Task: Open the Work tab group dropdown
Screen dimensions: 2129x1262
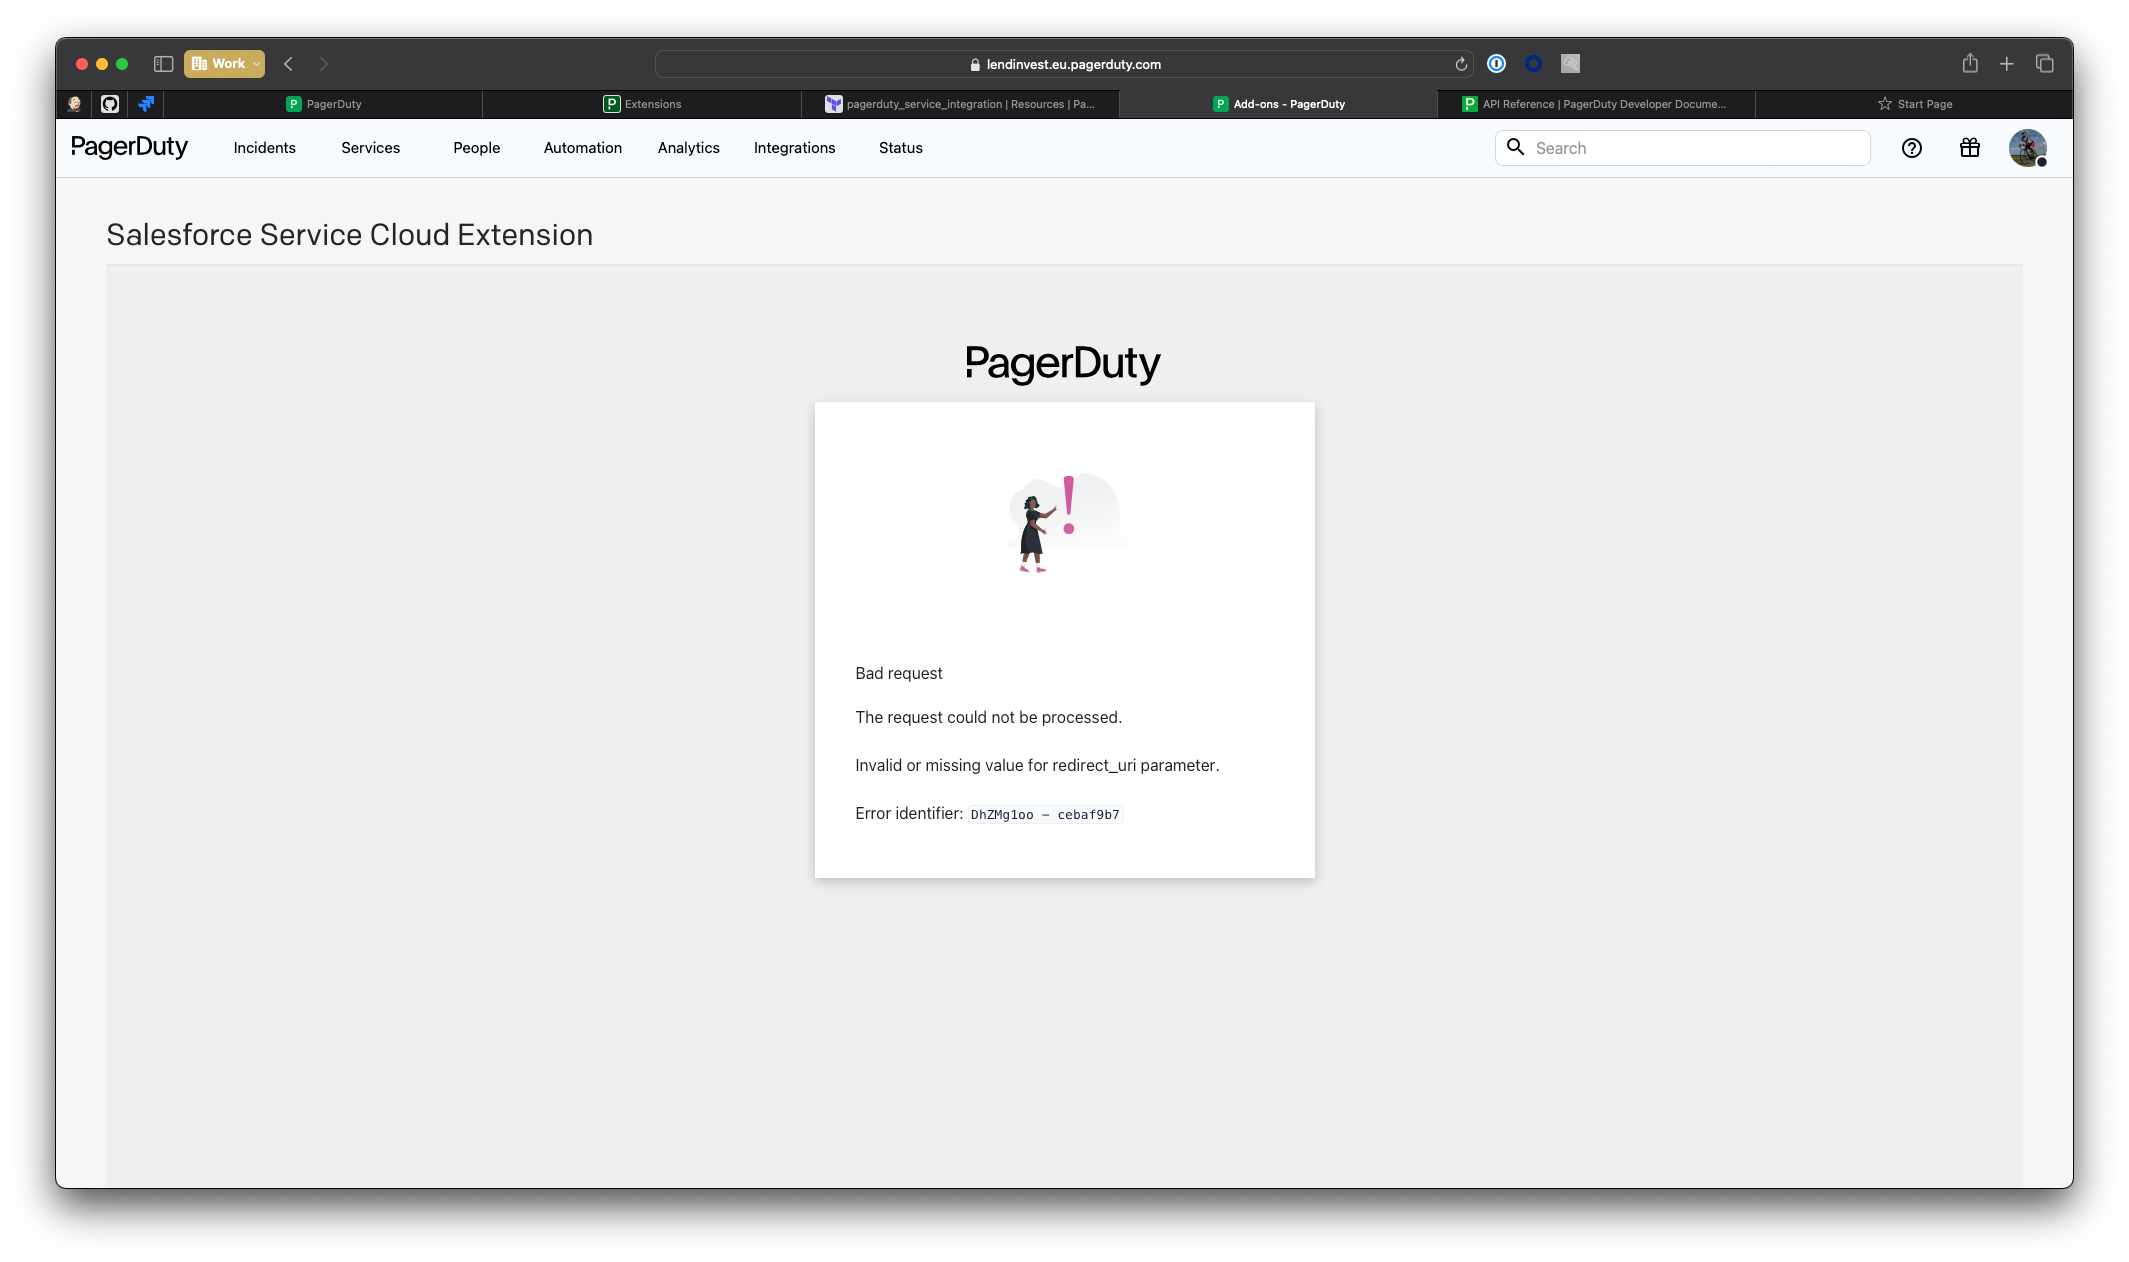Action: 224,64
